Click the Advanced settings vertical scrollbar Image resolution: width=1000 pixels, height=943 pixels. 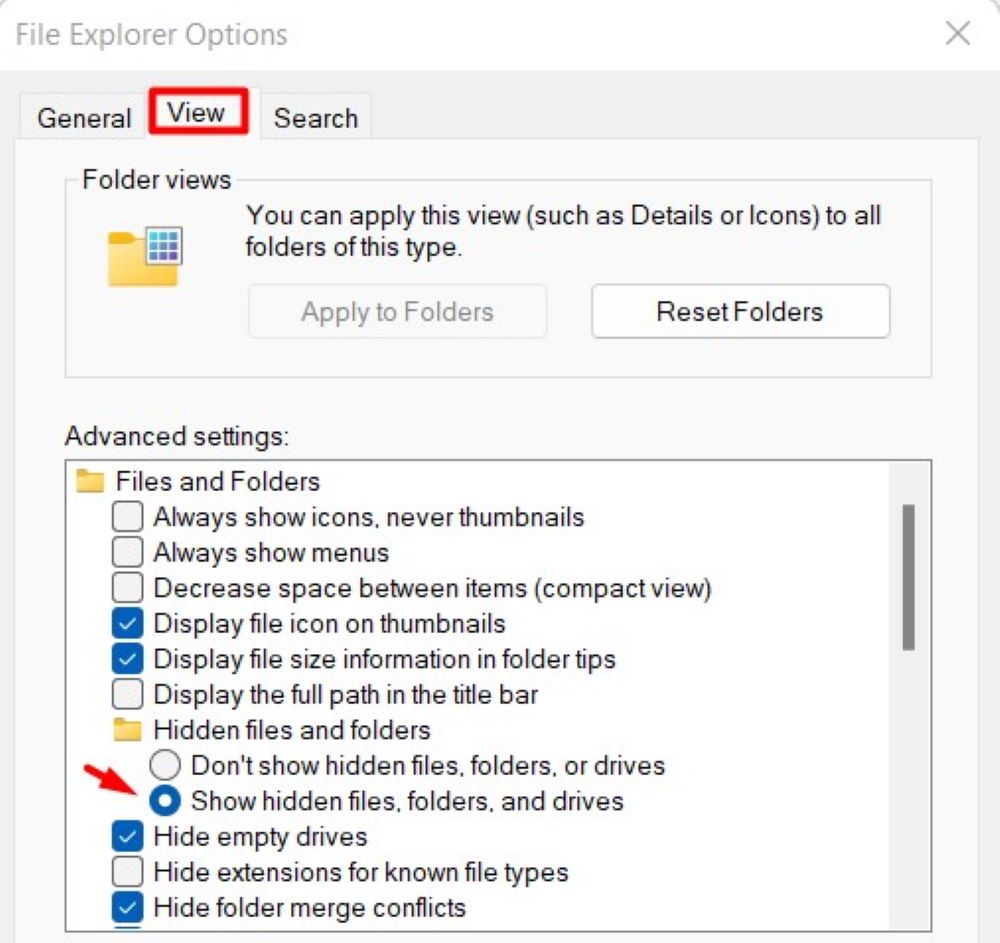coord(908,578)
